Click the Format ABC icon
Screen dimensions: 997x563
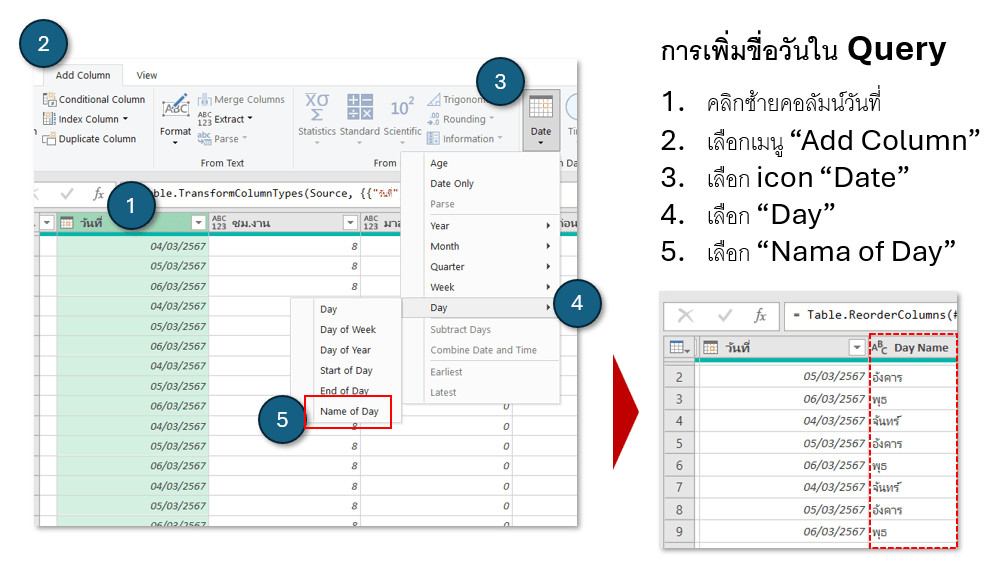point(175,107)
